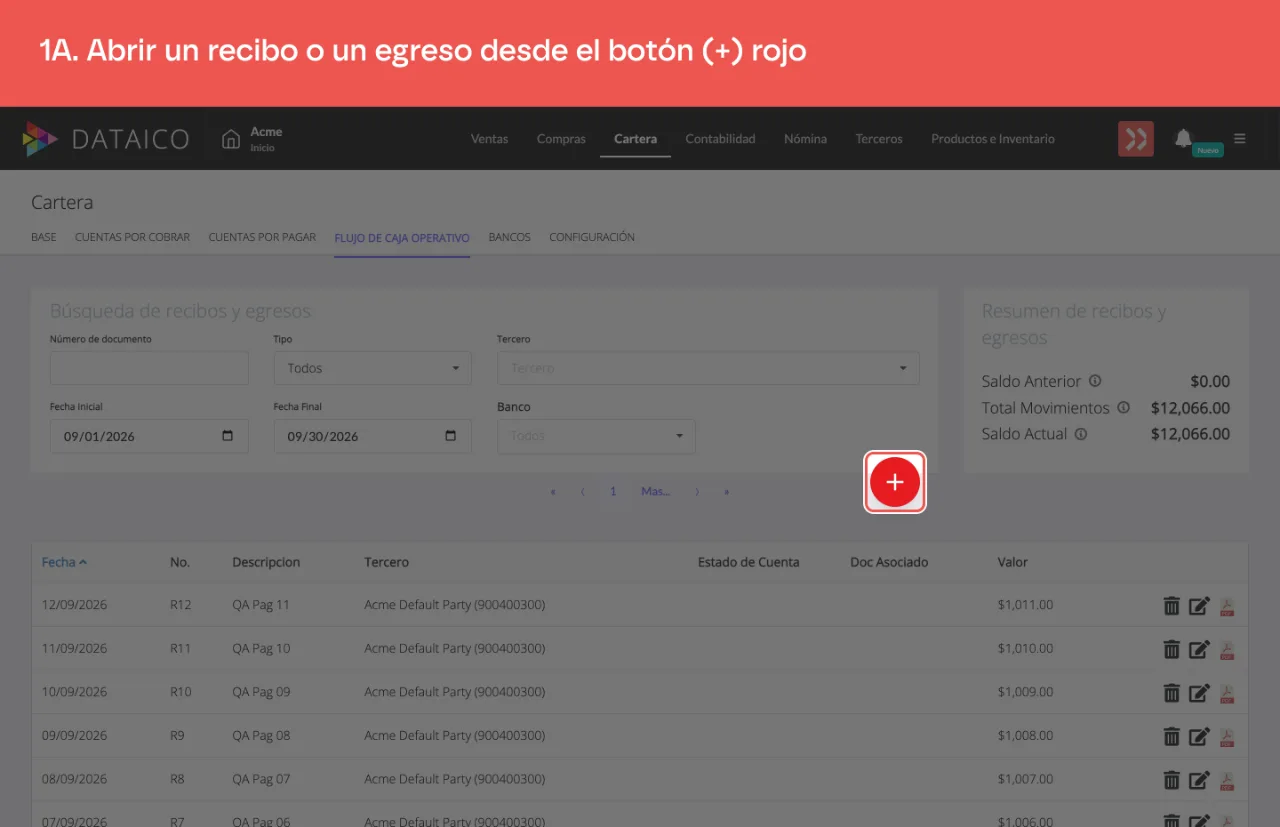The image size is (1280, 827).
Task: Click the red plus add button
Action: [895, 482]
